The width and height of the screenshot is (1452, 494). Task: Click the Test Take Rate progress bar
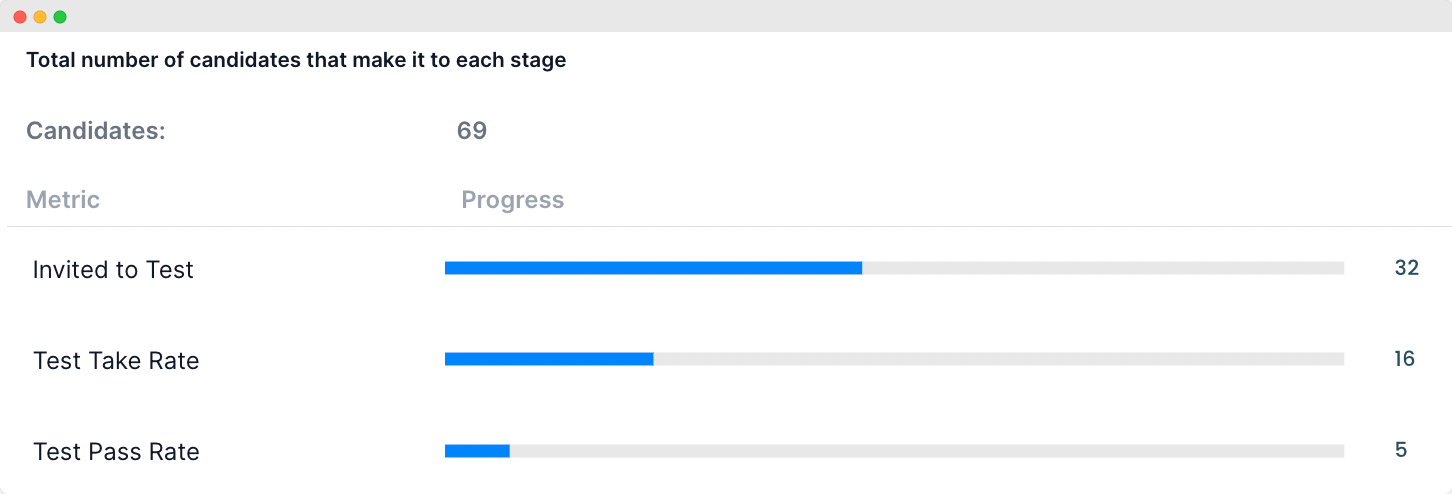click(x=894, y=359)
